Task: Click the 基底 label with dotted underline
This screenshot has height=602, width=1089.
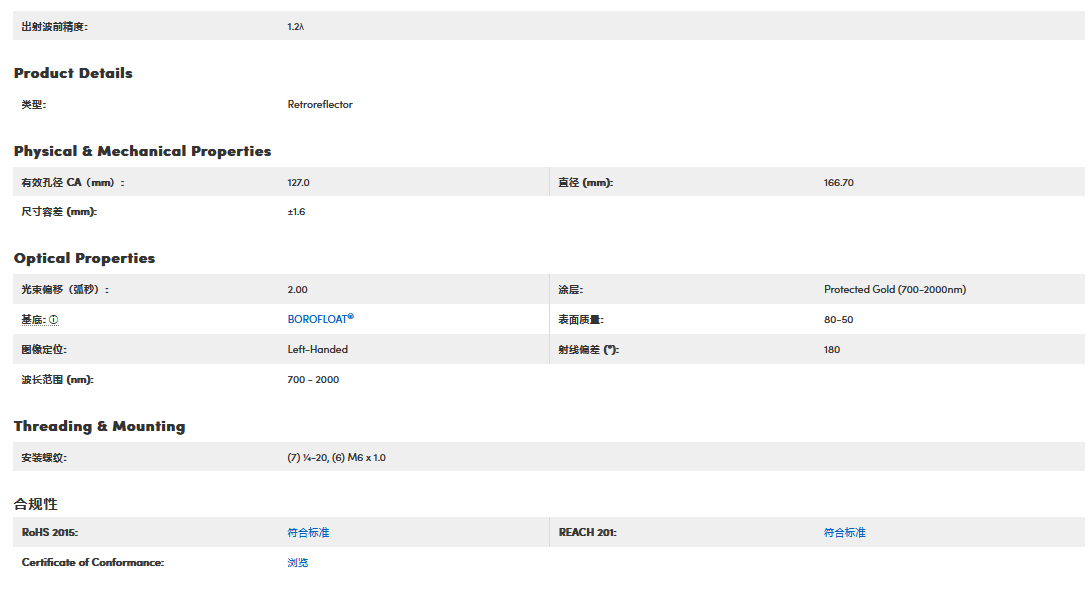Action: tap(33, 319)
